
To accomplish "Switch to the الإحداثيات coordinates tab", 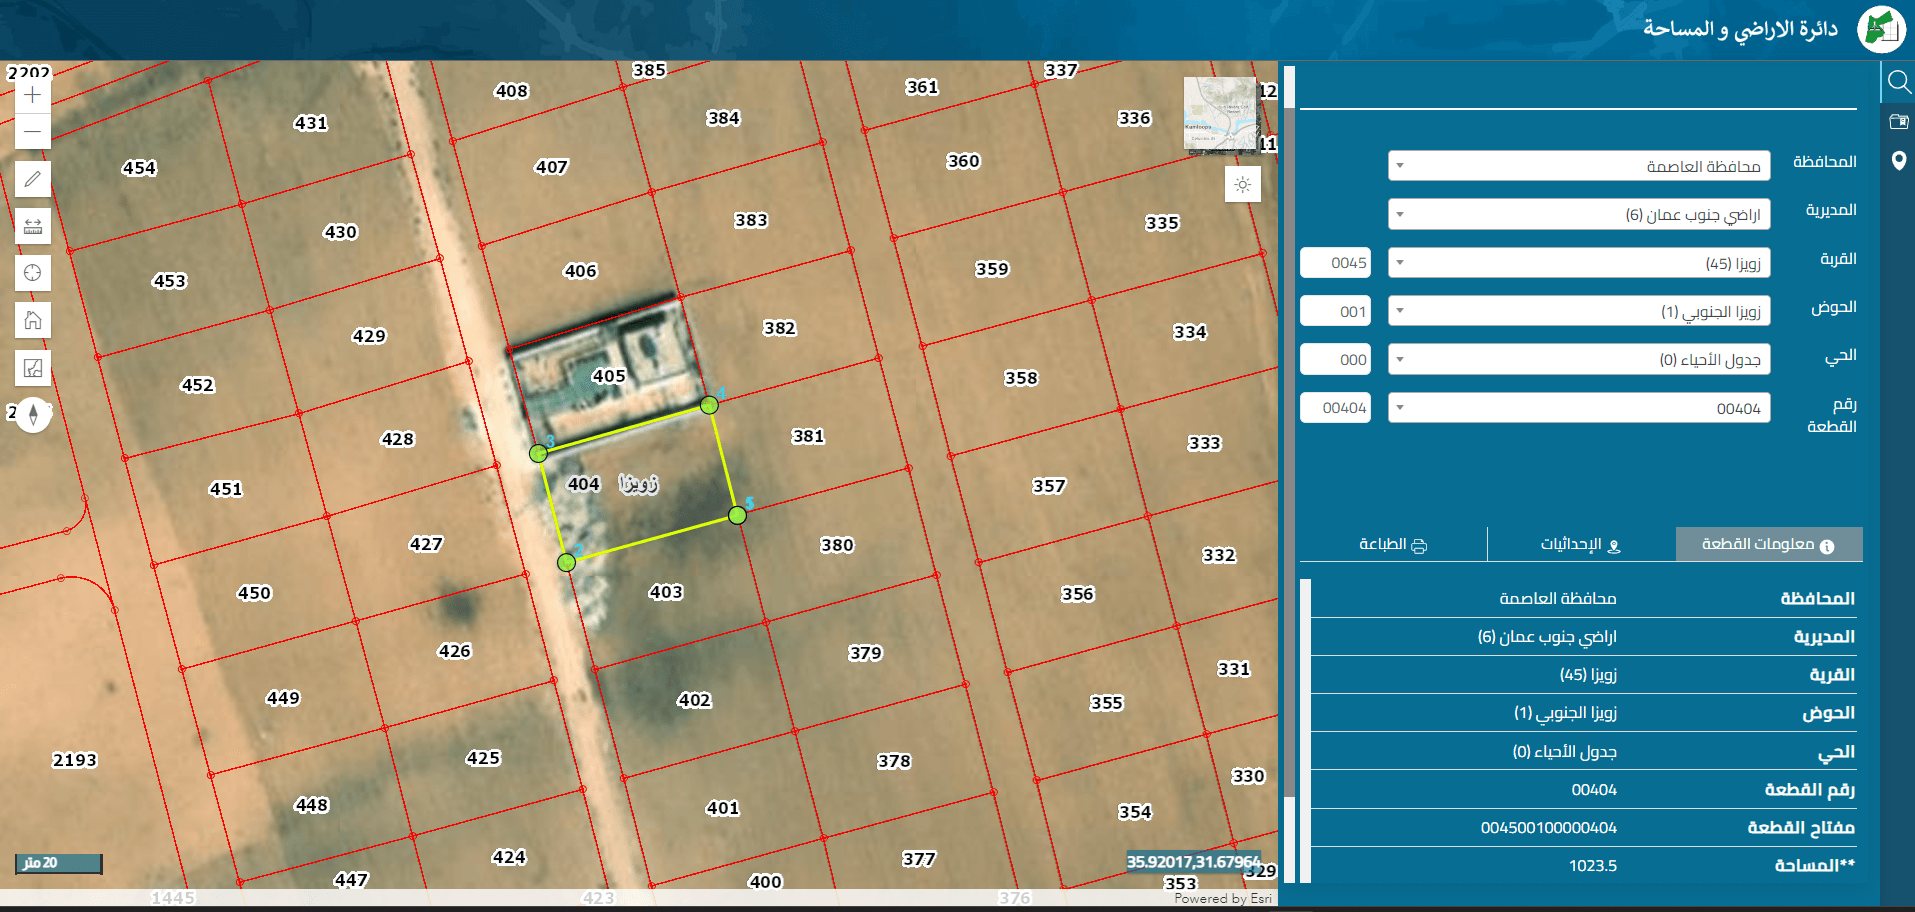I will [1581, 544].
